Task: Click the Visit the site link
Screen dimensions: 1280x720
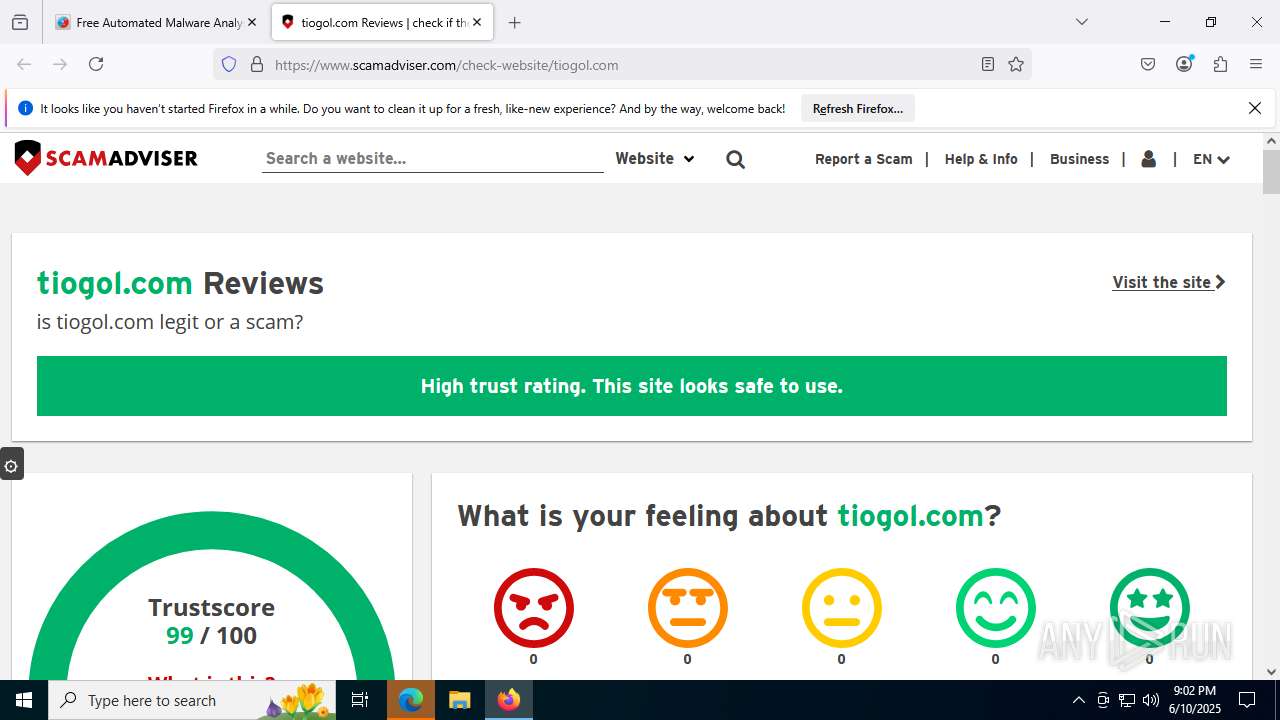Action: click(x=1169, y=282)
